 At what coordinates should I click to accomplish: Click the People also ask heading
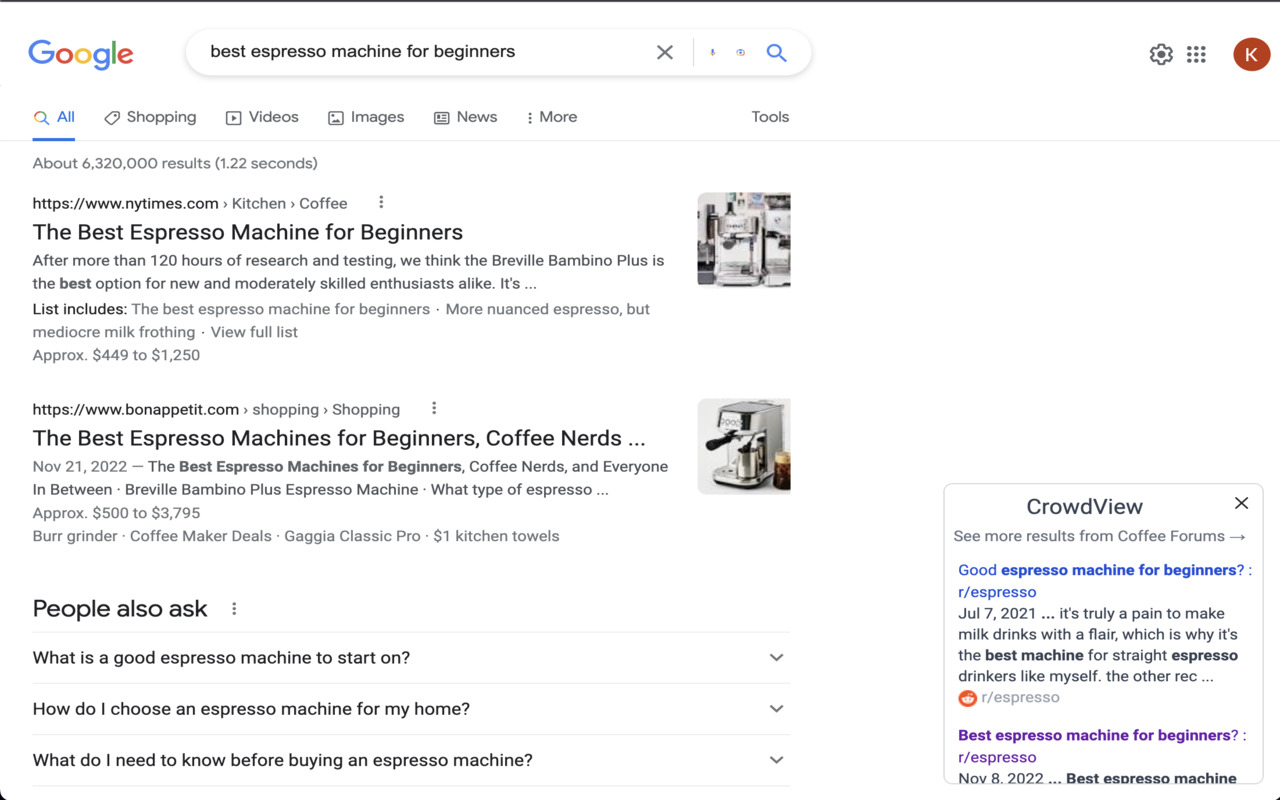pyautogui.click(x=120, y=609)
